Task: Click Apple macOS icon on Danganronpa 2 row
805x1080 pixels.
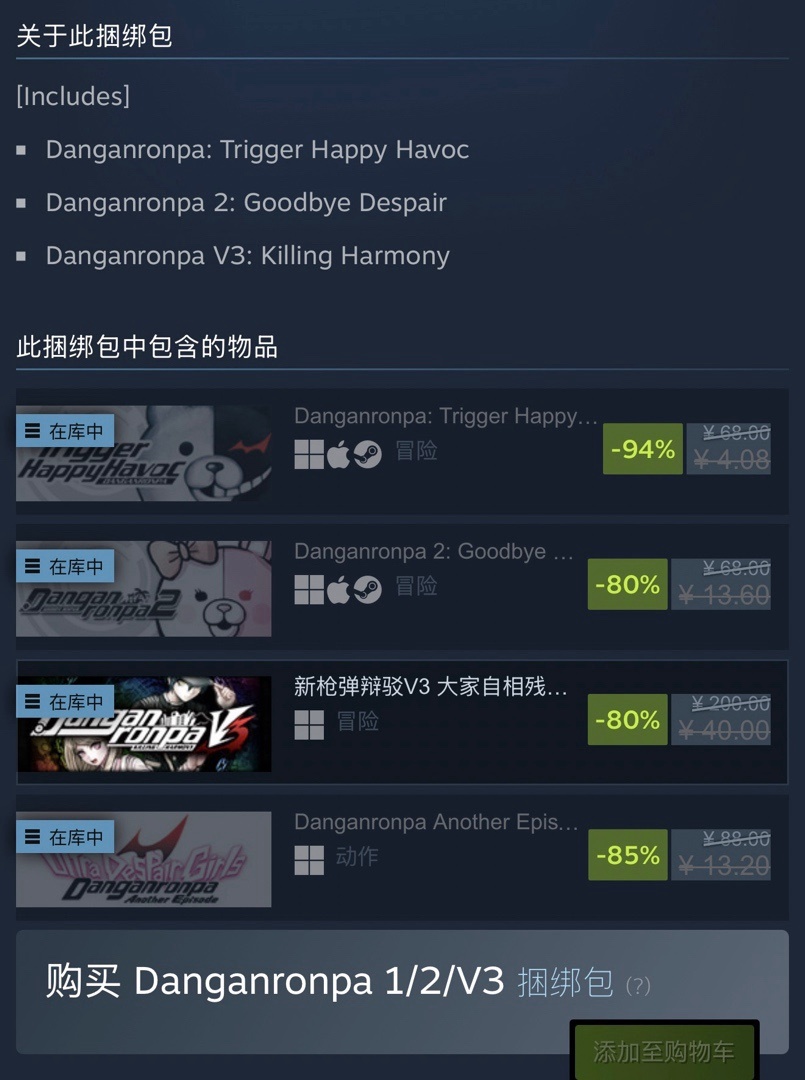Action: (338, 590)
